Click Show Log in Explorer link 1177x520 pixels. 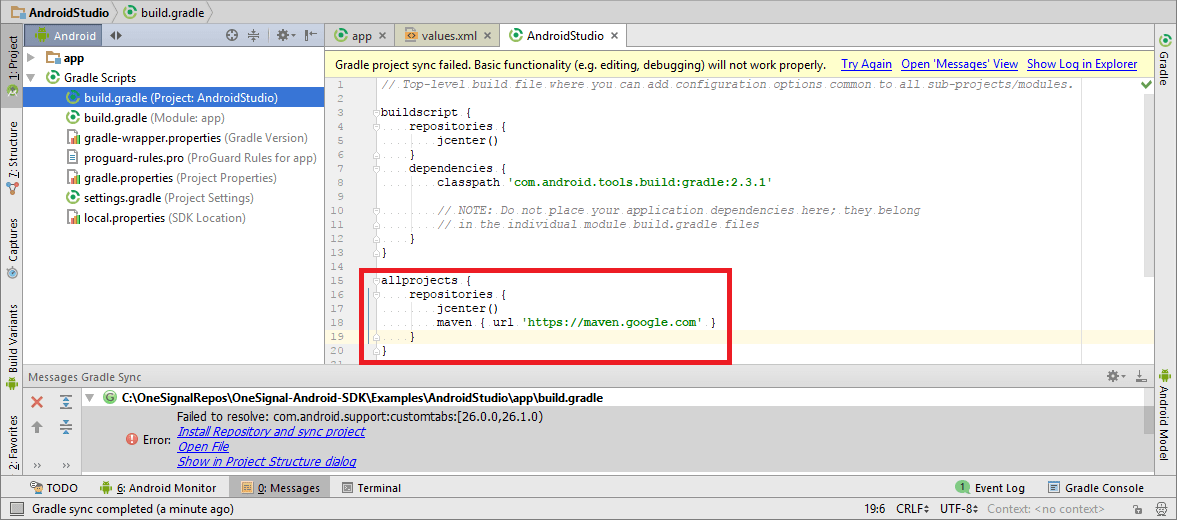[x=1082, y=65]
